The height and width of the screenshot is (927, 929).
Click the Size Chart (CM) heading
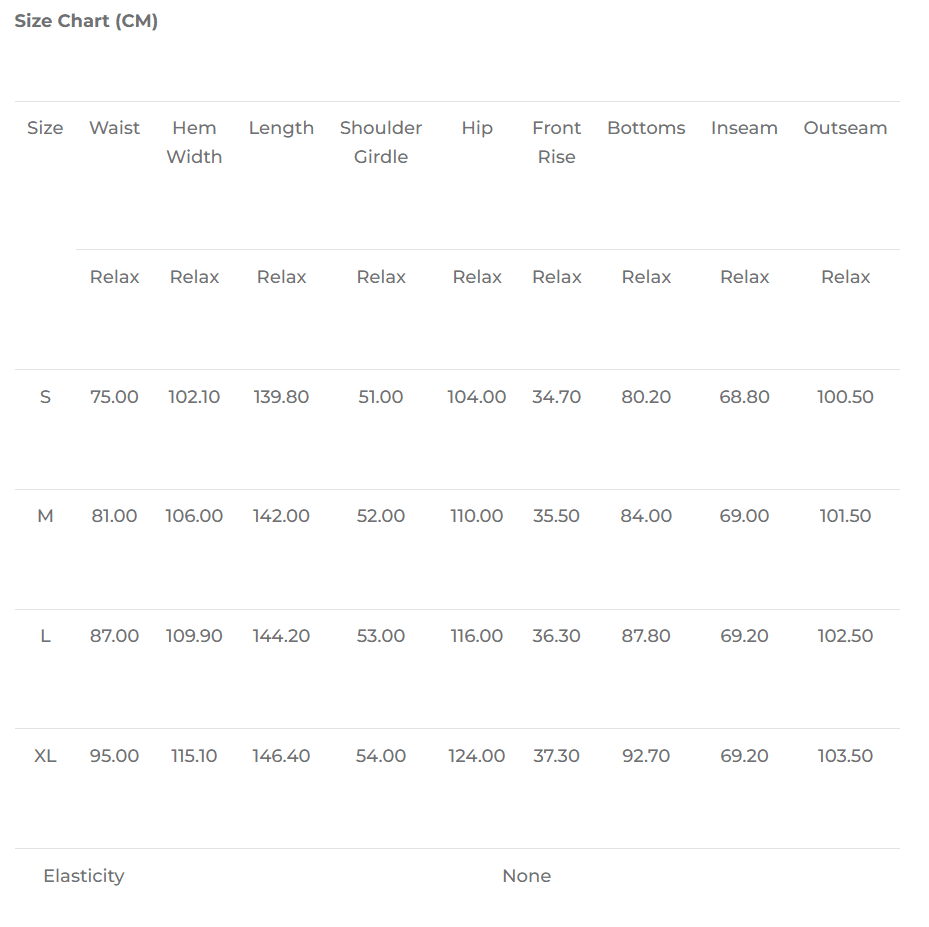pos(86,21)
